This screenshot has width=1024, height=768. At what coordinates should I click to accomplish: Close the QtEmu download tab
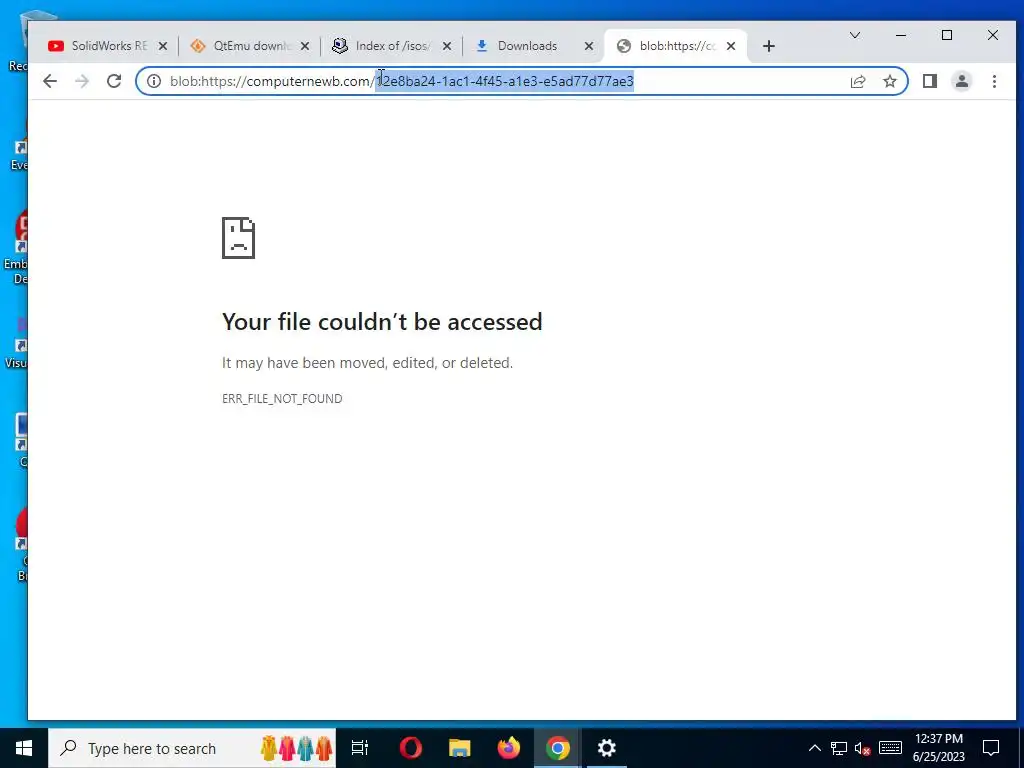305,46
